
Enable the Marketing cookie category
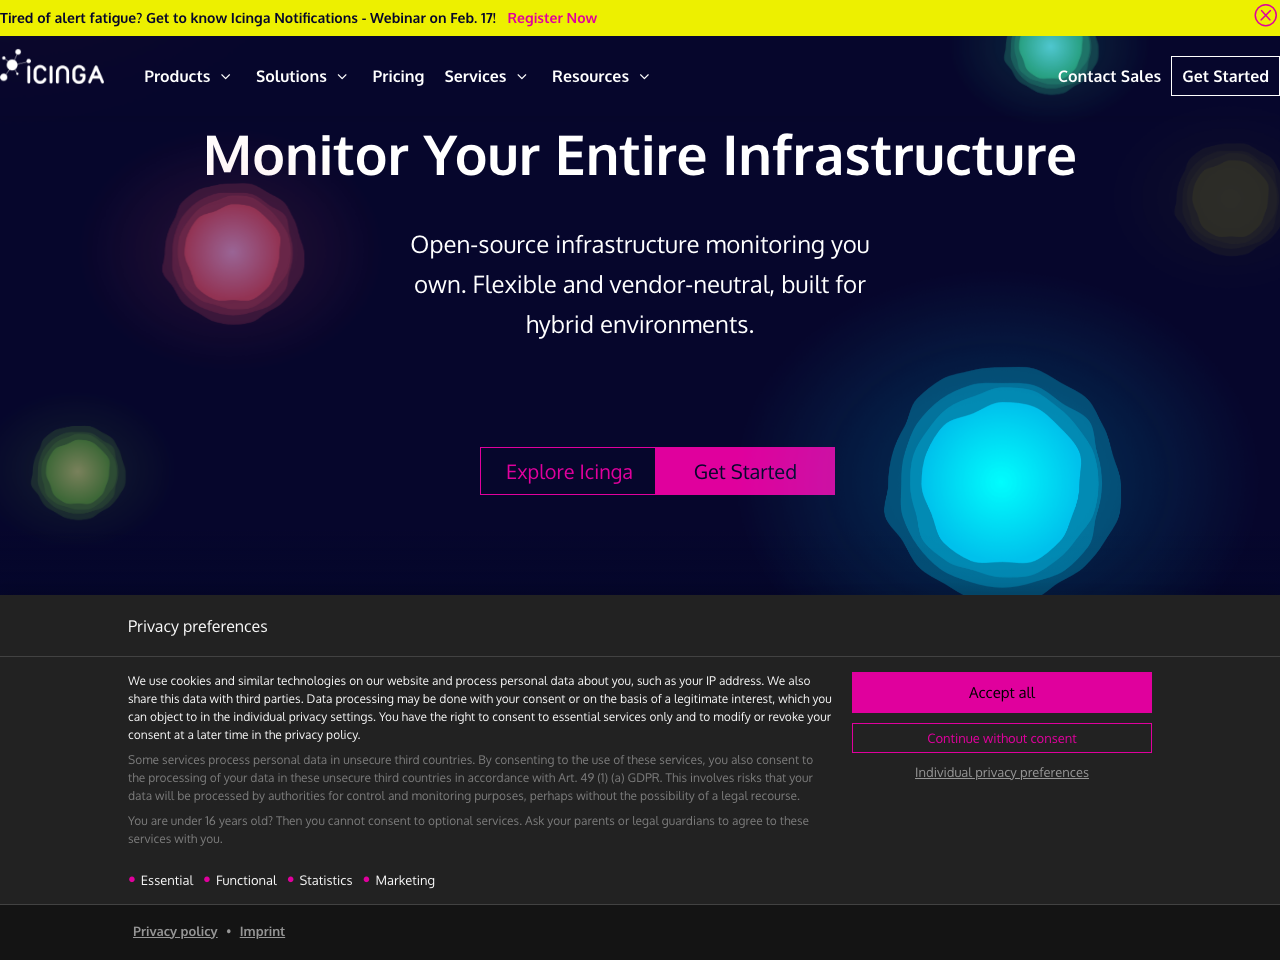[x=404, y=879]
